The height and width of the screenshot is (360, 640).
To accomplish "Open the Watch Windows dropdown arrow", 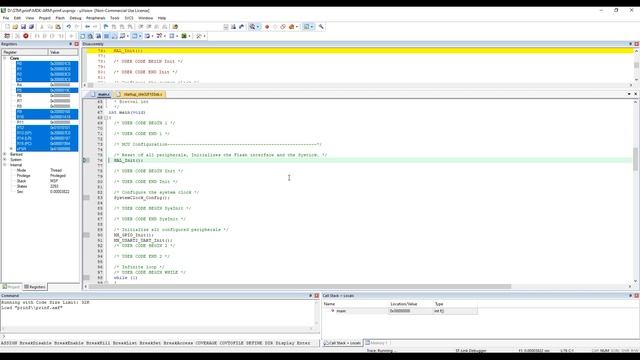I will click(128, 36).
